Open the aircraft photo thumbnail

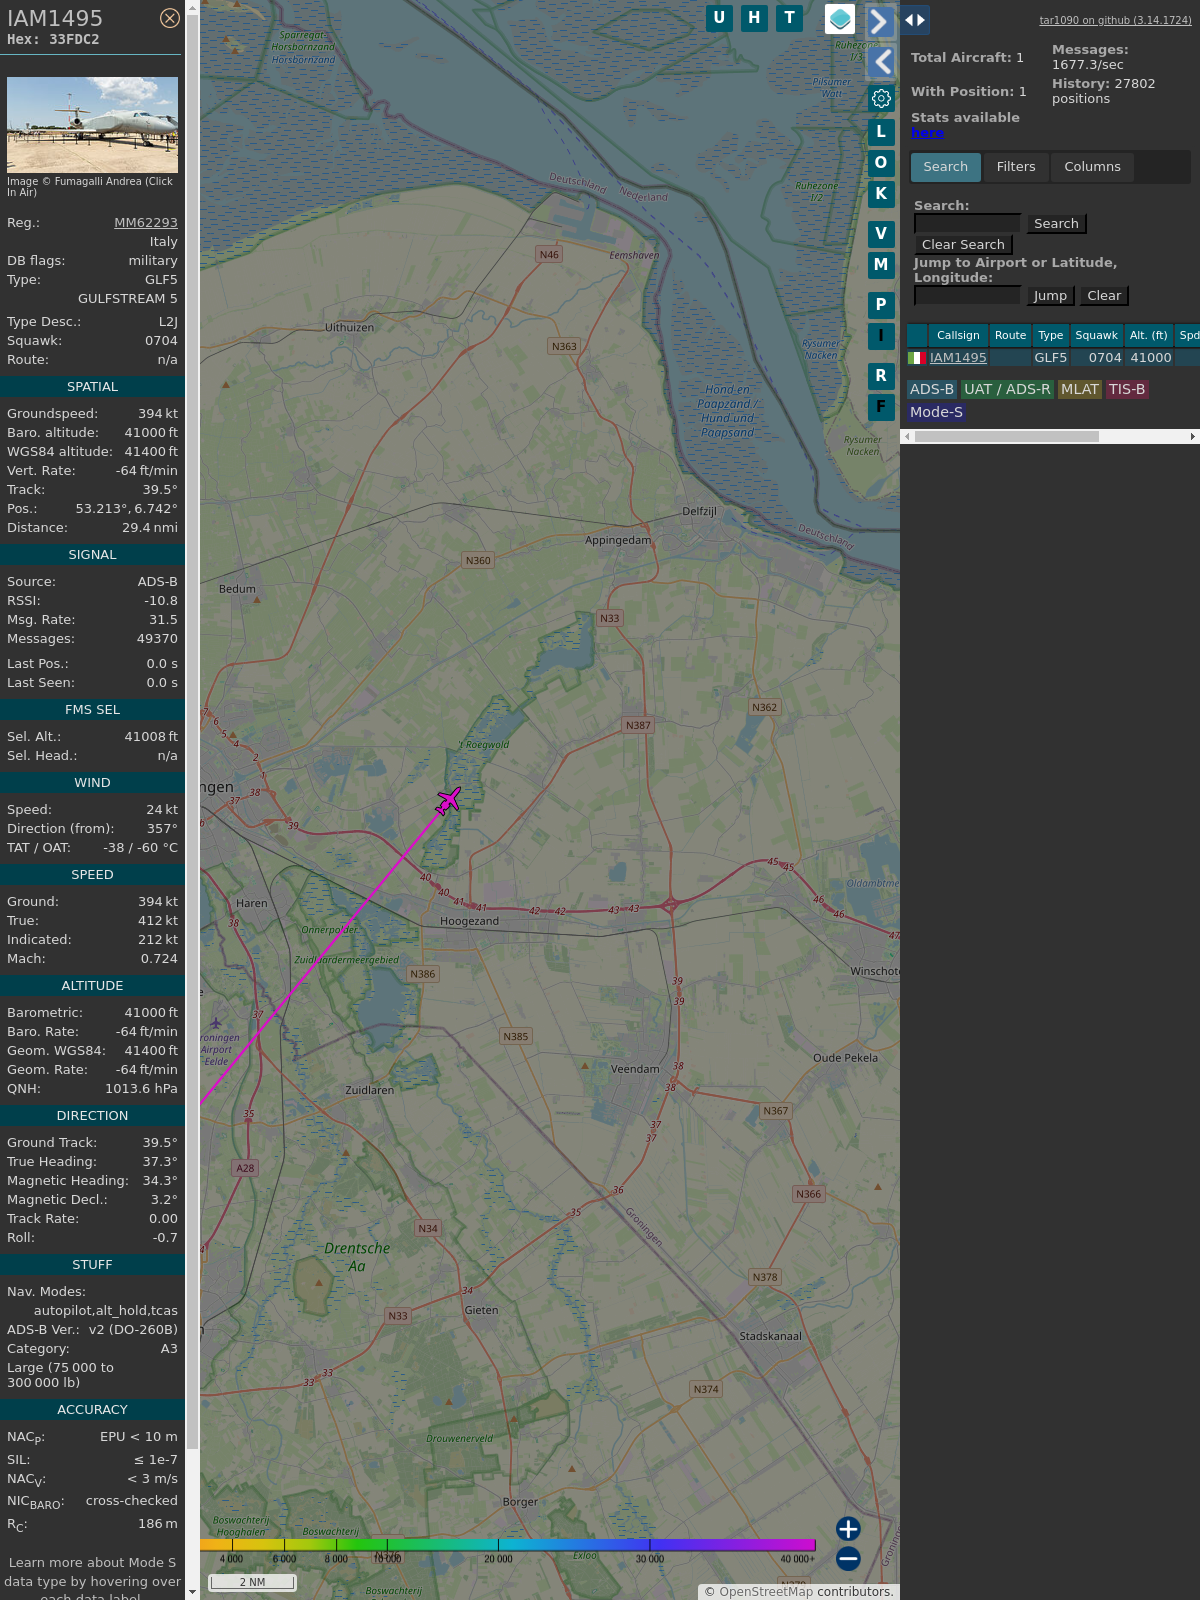[x=92, y=125]
